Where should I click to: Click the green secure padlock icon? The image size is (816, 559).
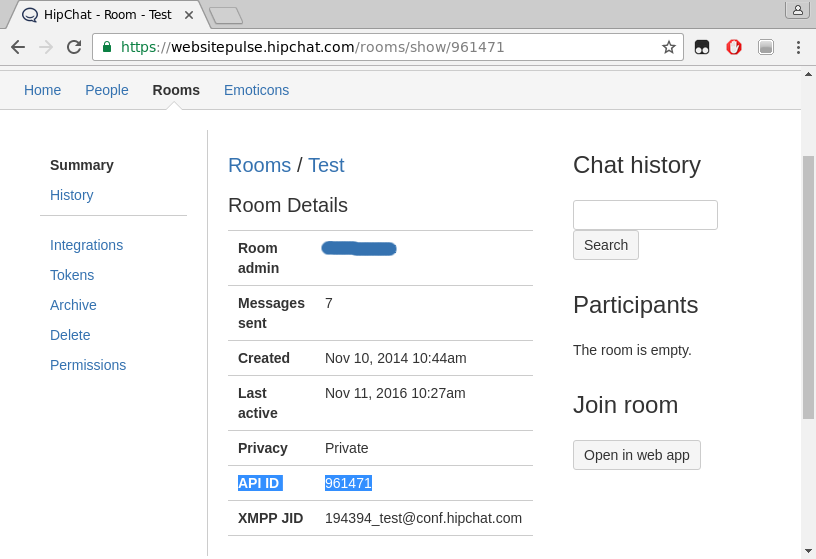pyautogui.click(x=107, y=47)
